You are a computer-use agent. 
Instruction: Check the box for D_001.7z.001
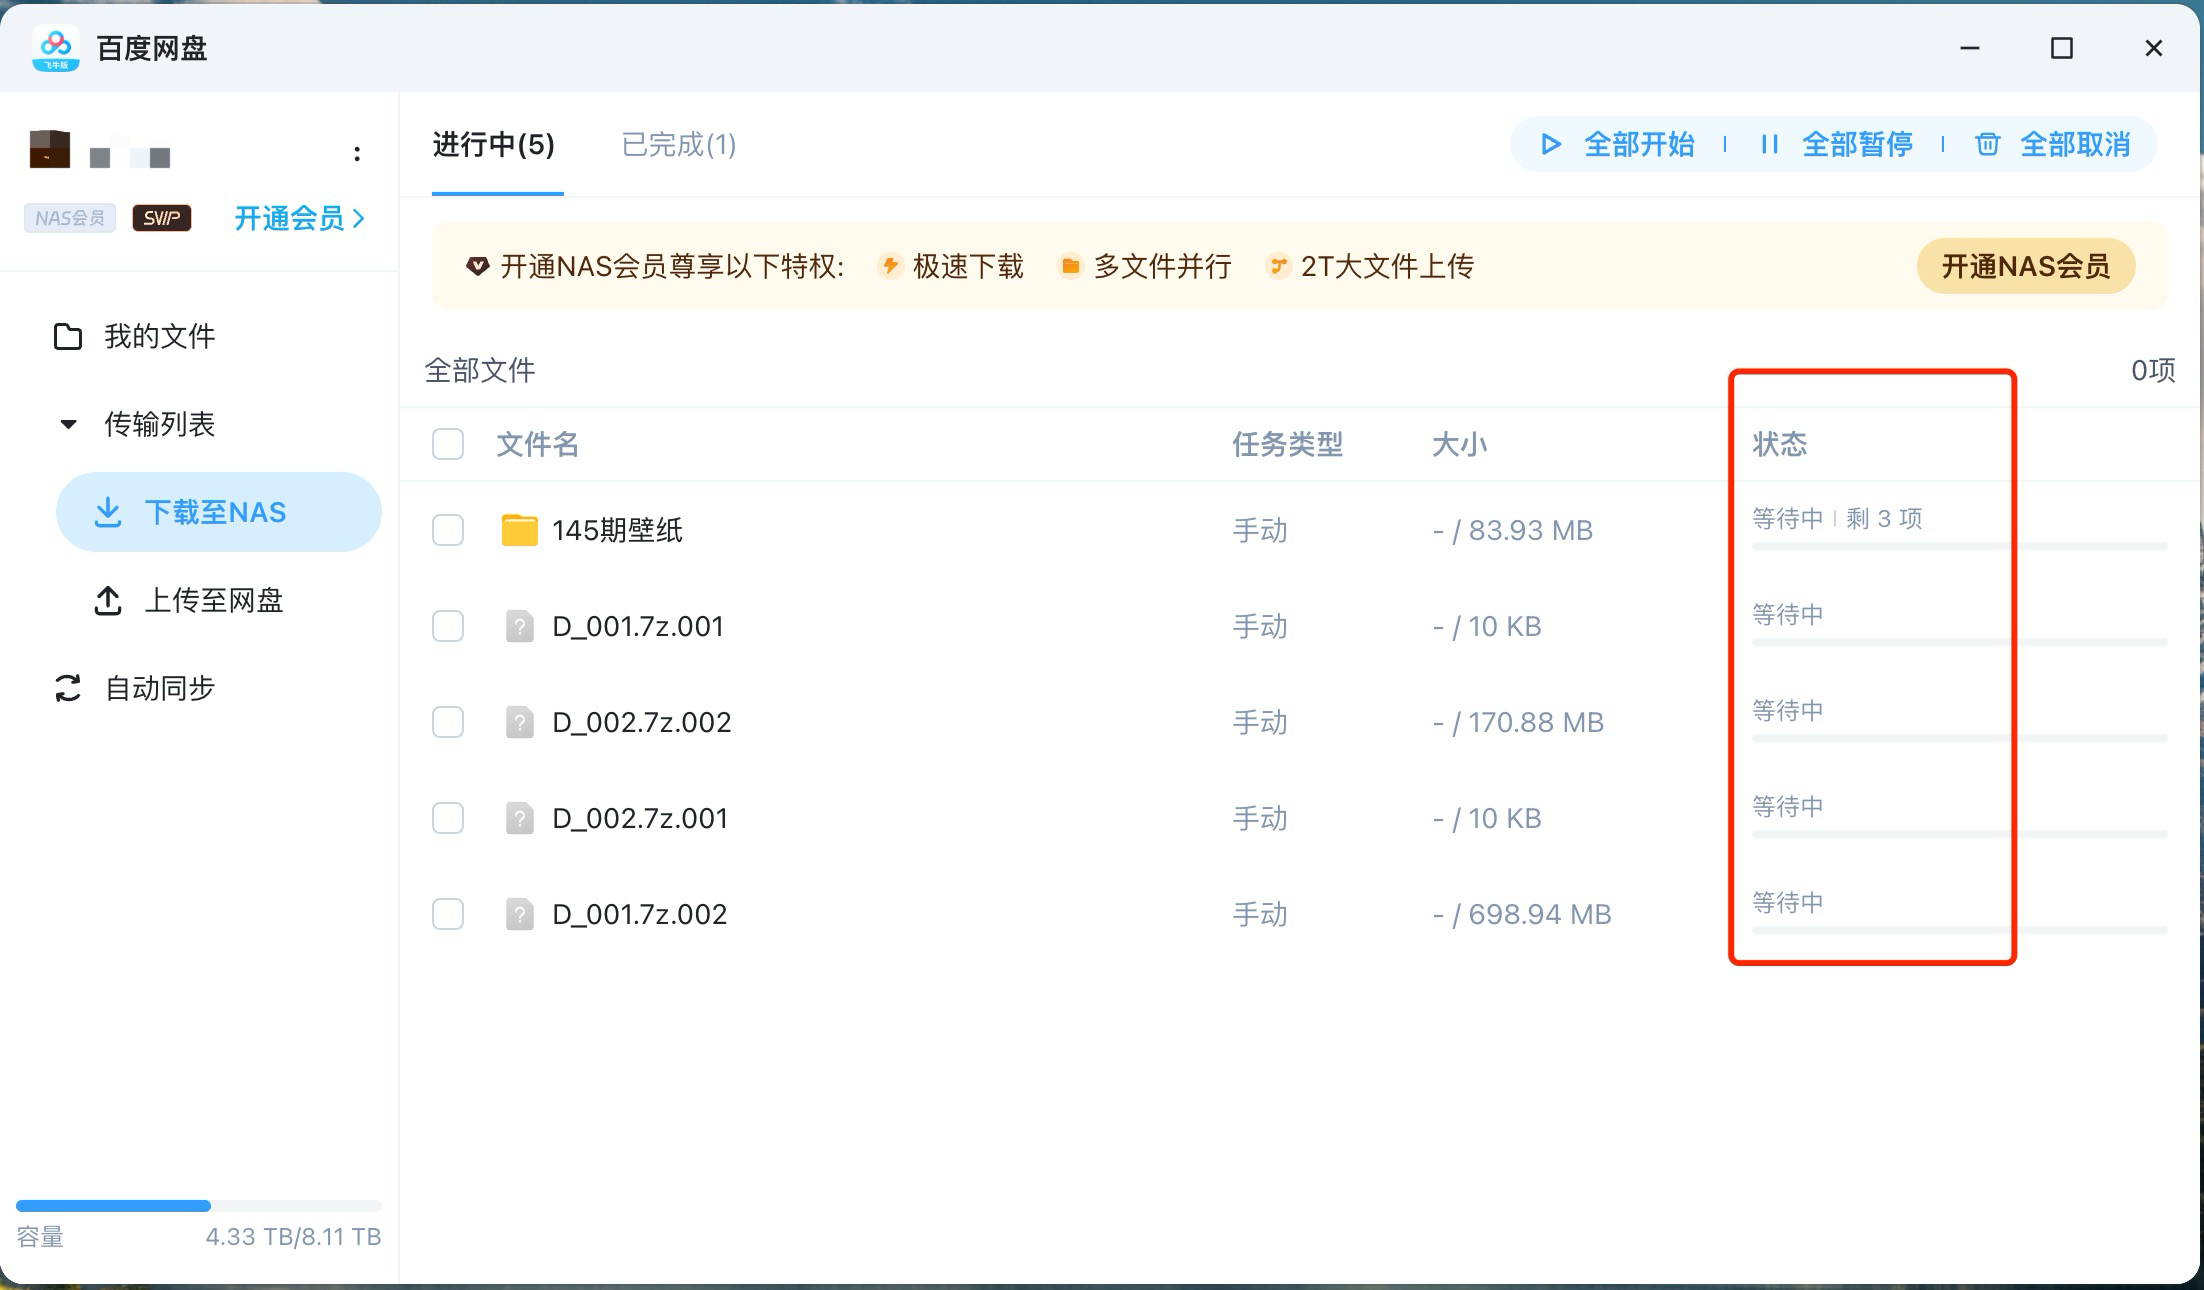tap(448, 626)
